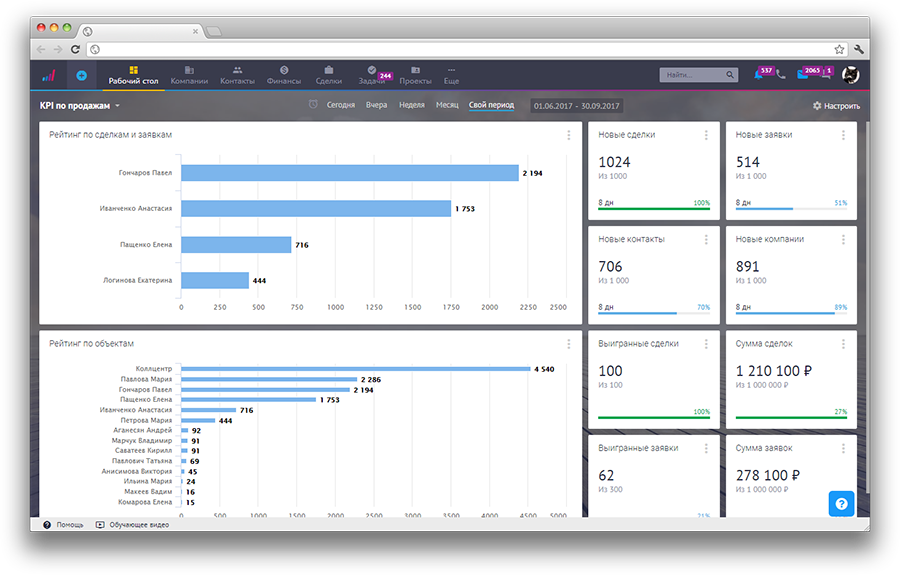Image resolution: width=900 pixels, height=575 pixels.
Task: Switch period filter to Сегодня
Action: (x=340, y=105)
